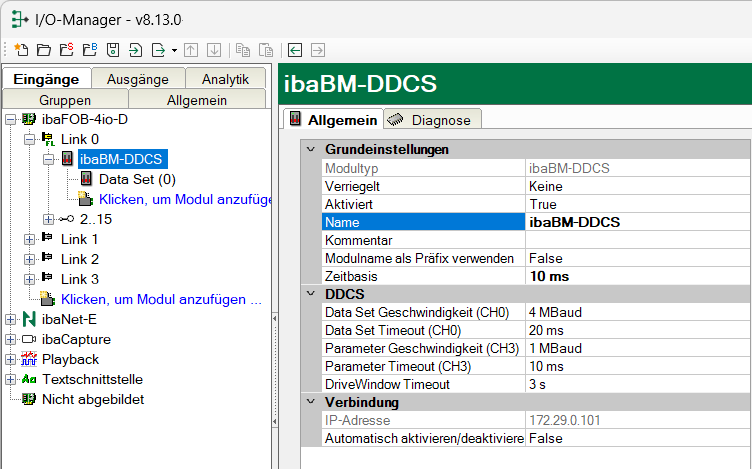Click Playback waveform icon
This screenshot has width=752, height=469.
click(x=29, y=359)
